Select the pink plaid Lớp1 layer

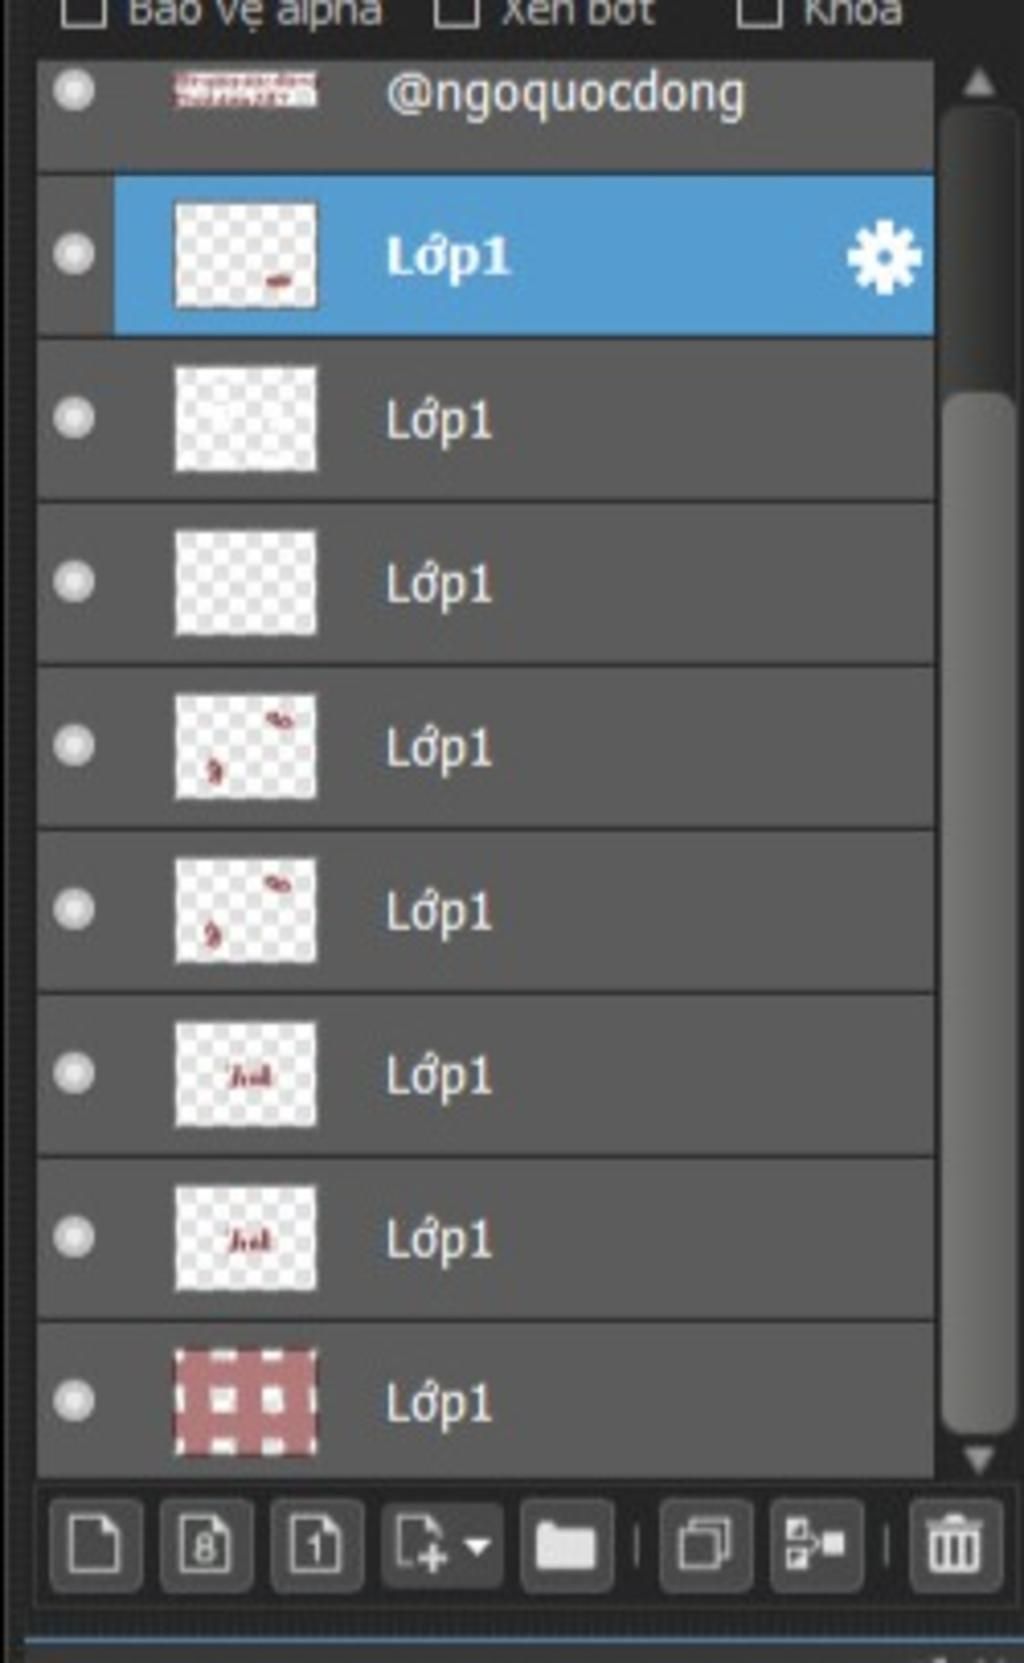(486, 1401)
